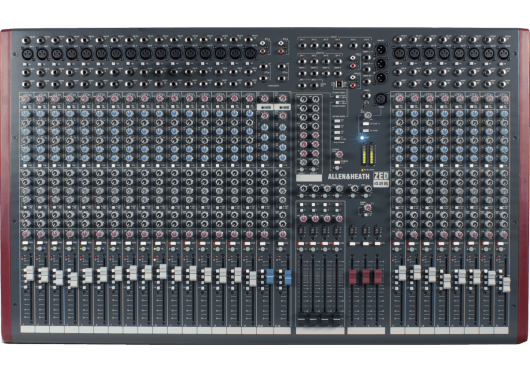The image size is (530, 371).
Task: Click the USB port in the master section
Action: (x=338, y=84)
